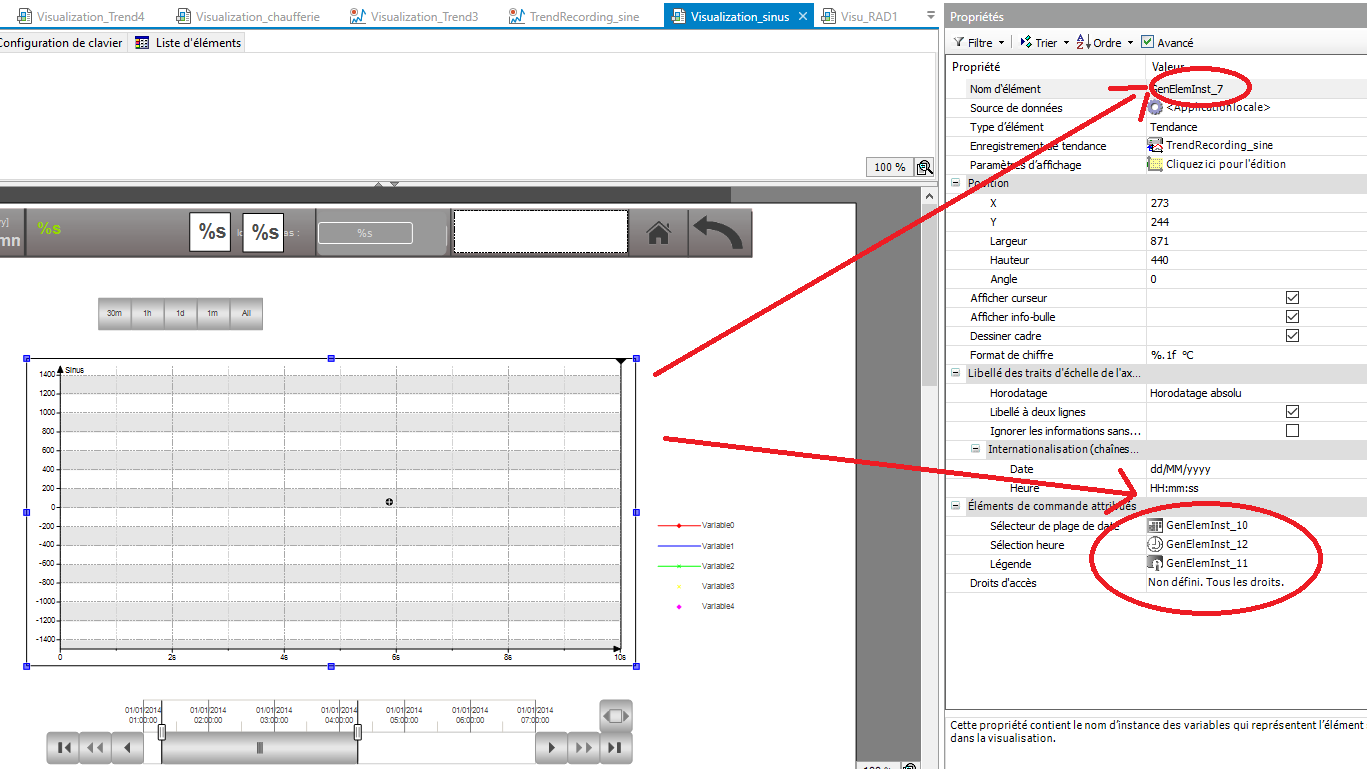The width and height of the screenshot is (1367, 769).
Task: Click the fast-rewind double arrow button
Action: (94, 747)
